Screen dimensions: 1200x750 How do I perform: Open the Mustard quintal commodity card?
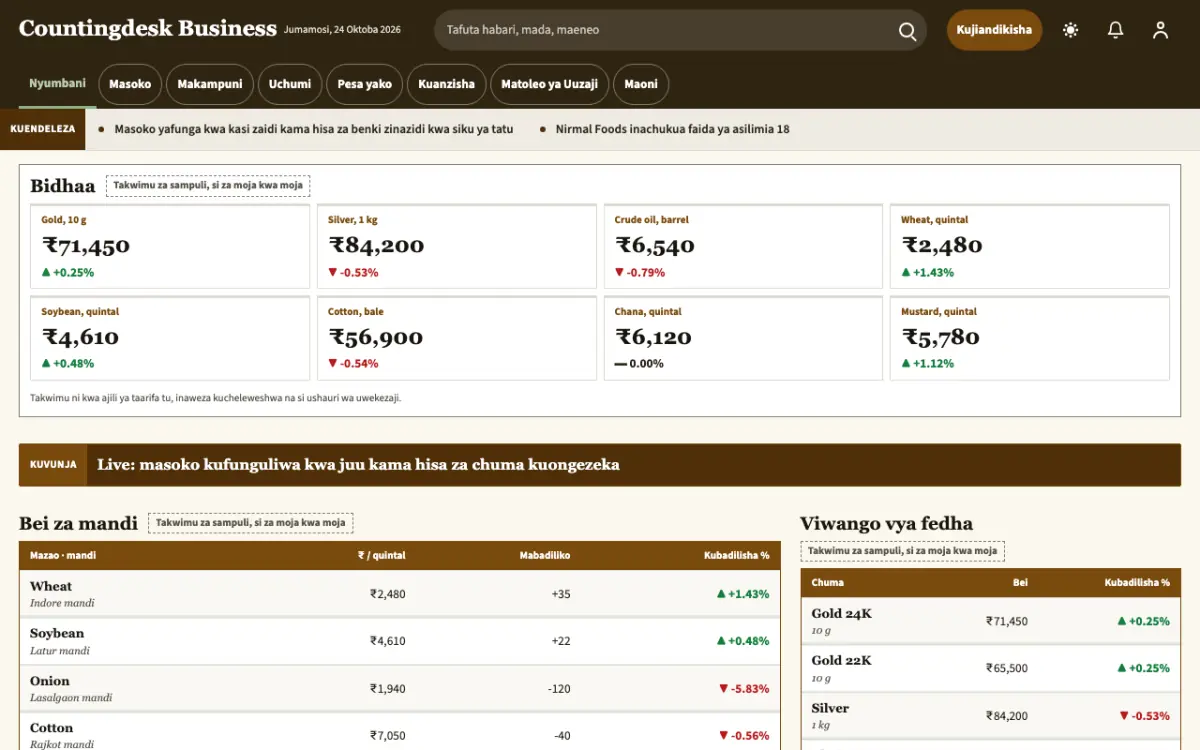point(1030,338)
